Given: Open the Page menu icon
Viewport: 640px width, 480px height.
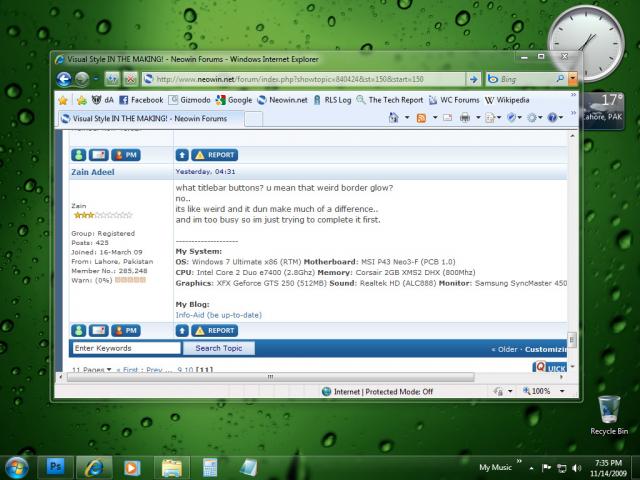Looking at the screenshot, I should [x=492, y=118].
